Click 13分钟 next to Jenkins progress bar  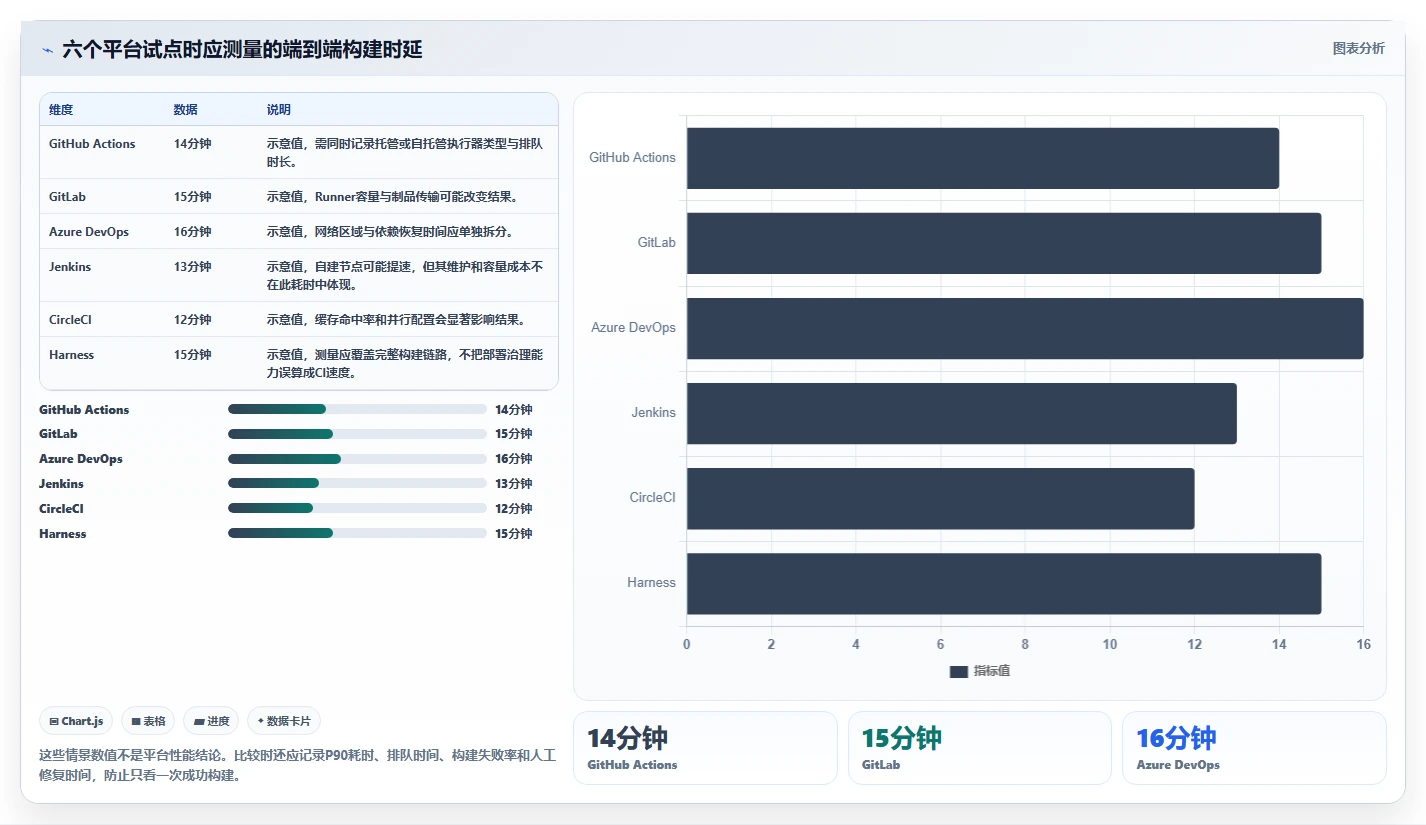(514, 484)
